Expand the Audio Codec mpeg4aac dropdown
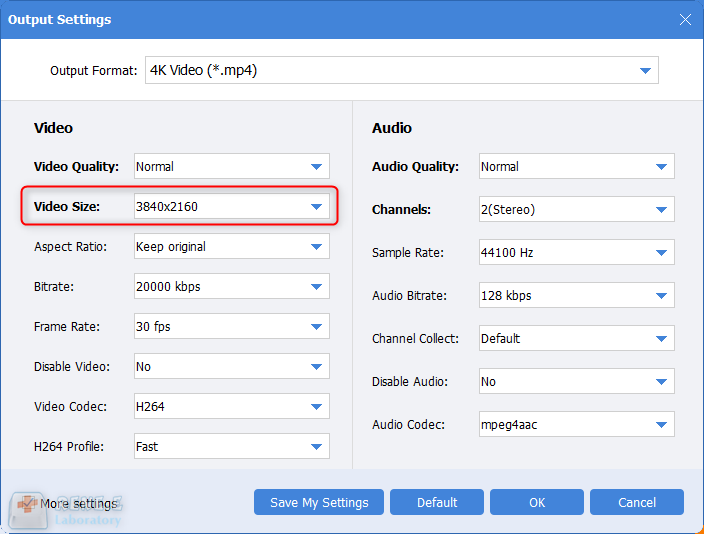 [576, 424]
